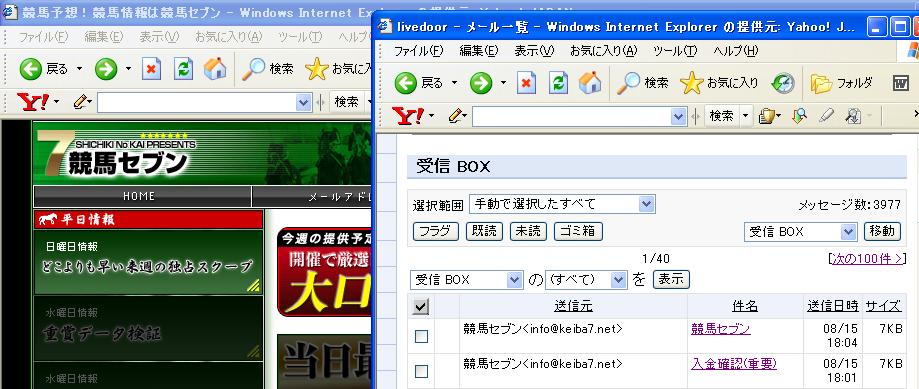This screenshot has width=919, height=389.
Task: Click HOME tab on 競馬セブン page
Action: tap(142, 196)
